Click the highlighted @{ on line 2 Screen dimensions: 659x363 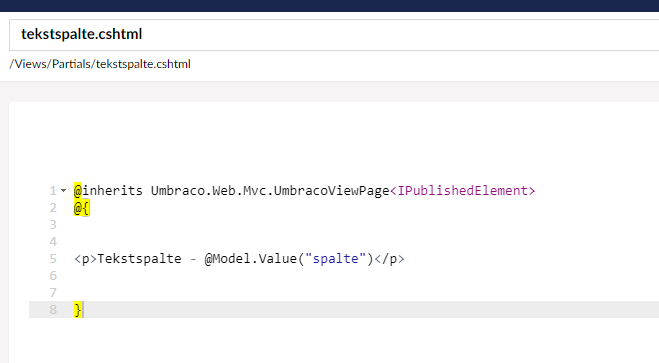(82, 208)
